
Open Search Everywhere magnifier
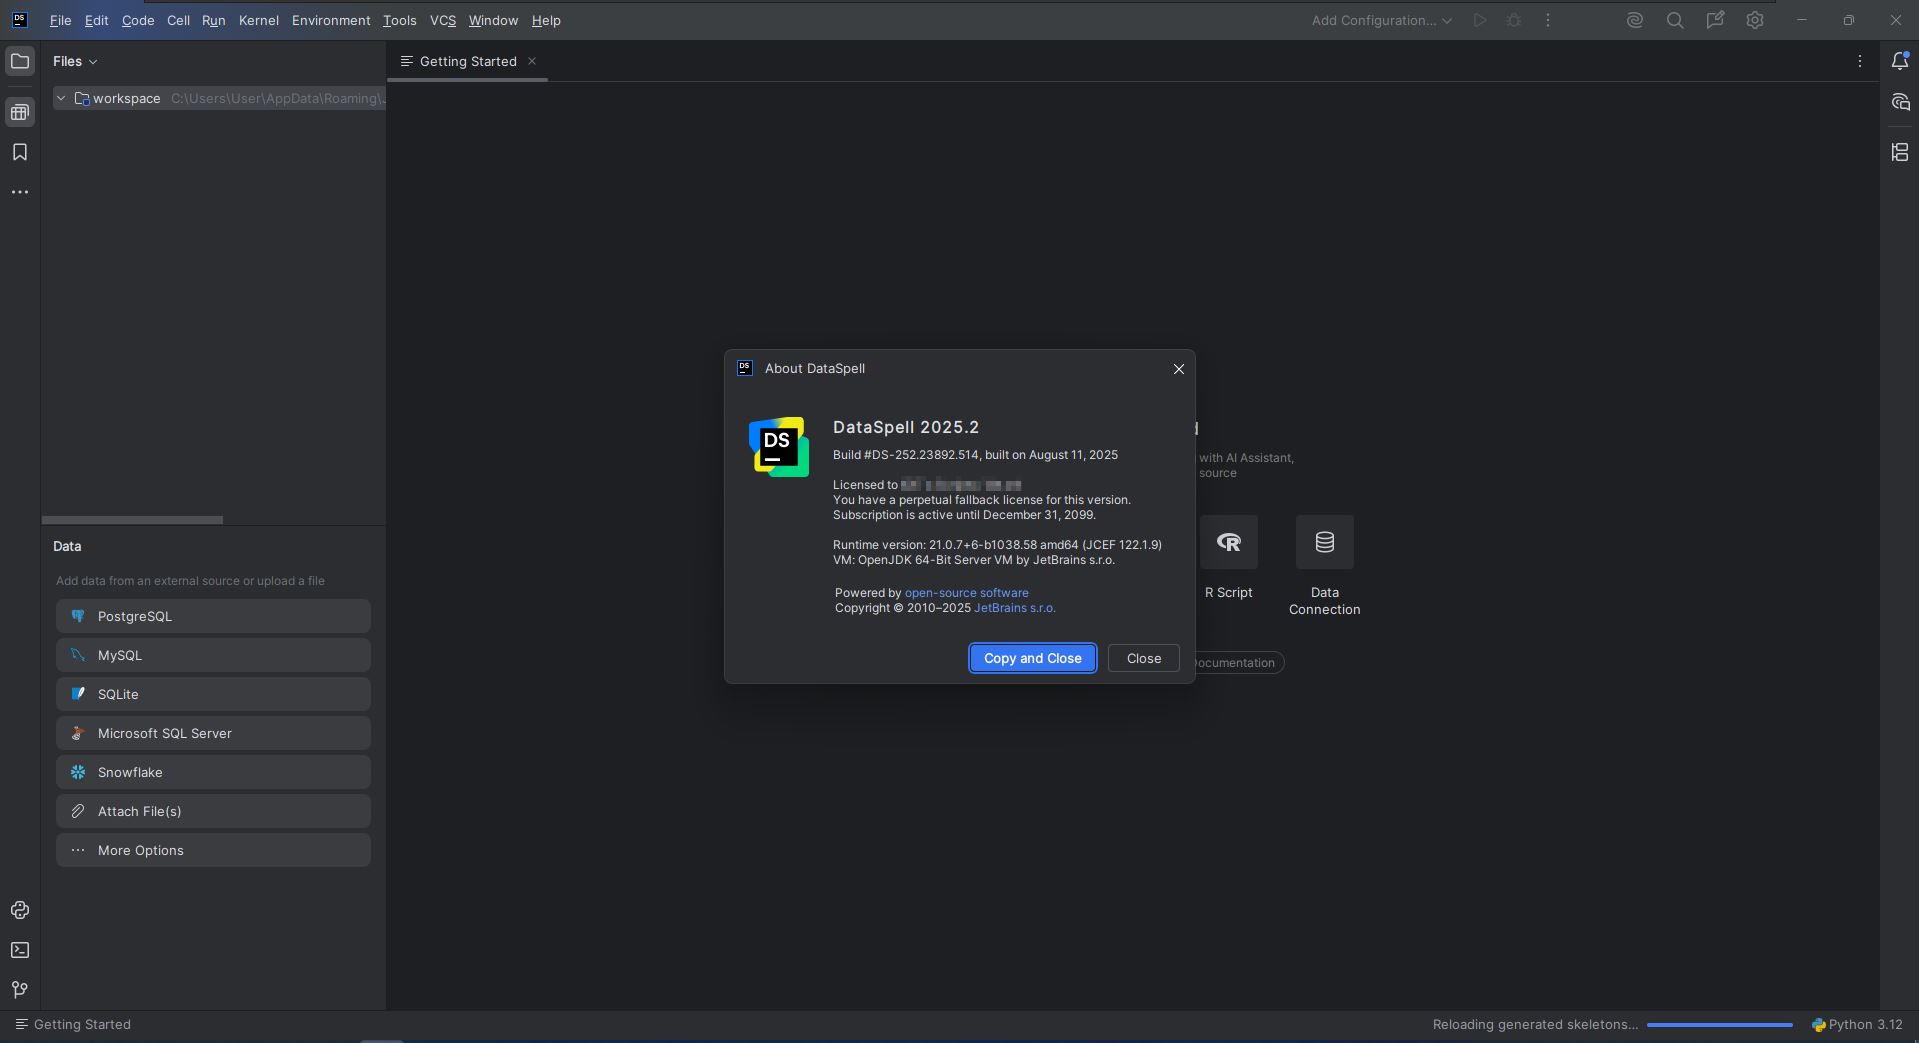1675,20
